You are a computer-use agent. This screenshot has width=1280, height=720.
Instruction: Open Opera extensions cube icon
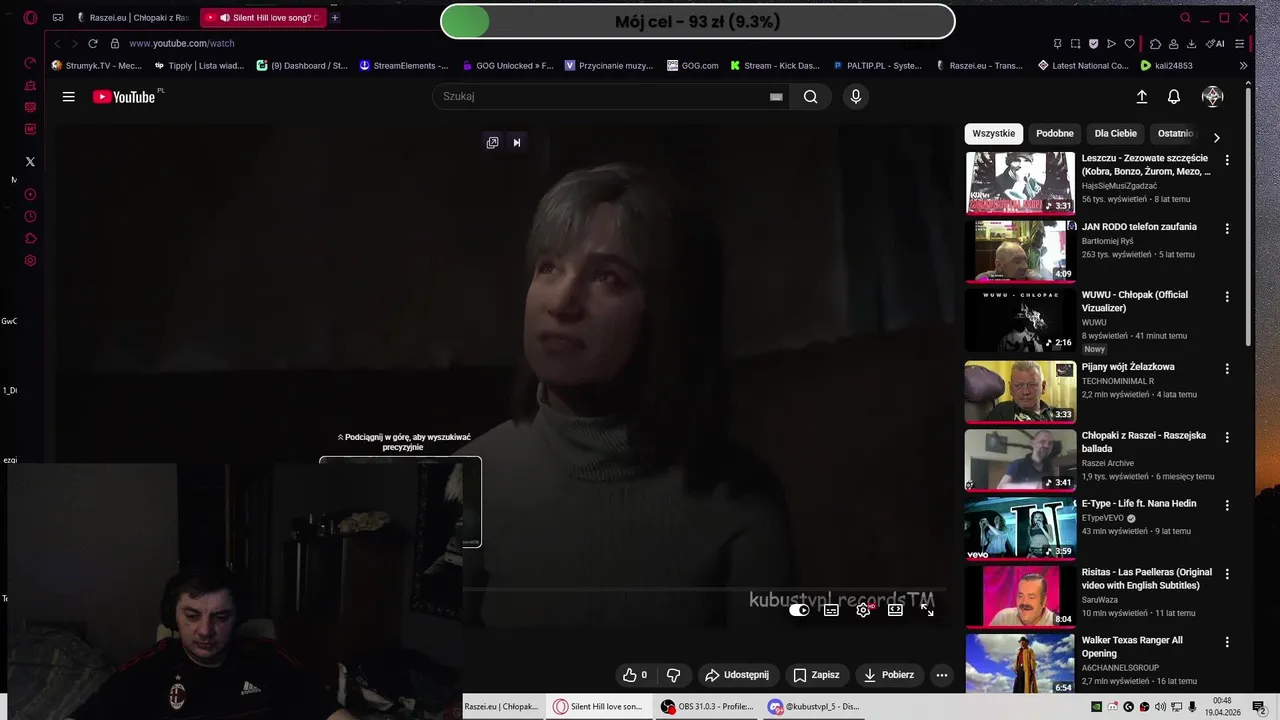tap(1155, 44)
